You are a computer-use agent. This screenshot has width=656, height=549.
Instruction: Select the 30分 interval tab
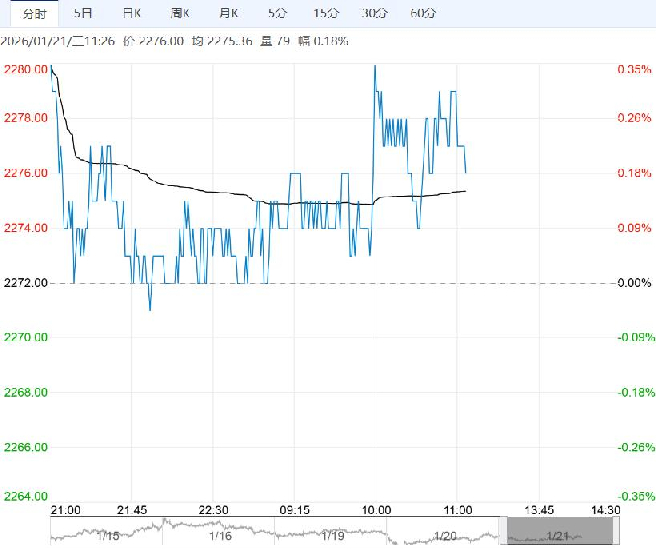point(375,13)
